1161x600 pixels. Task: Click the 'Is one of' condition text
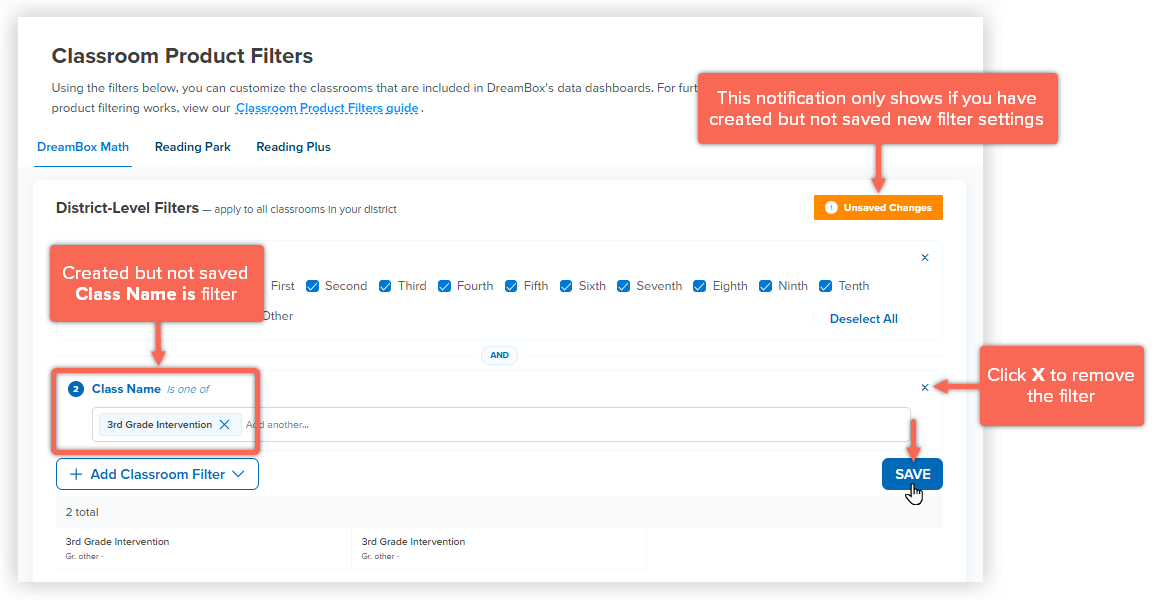tap(188, 389)
